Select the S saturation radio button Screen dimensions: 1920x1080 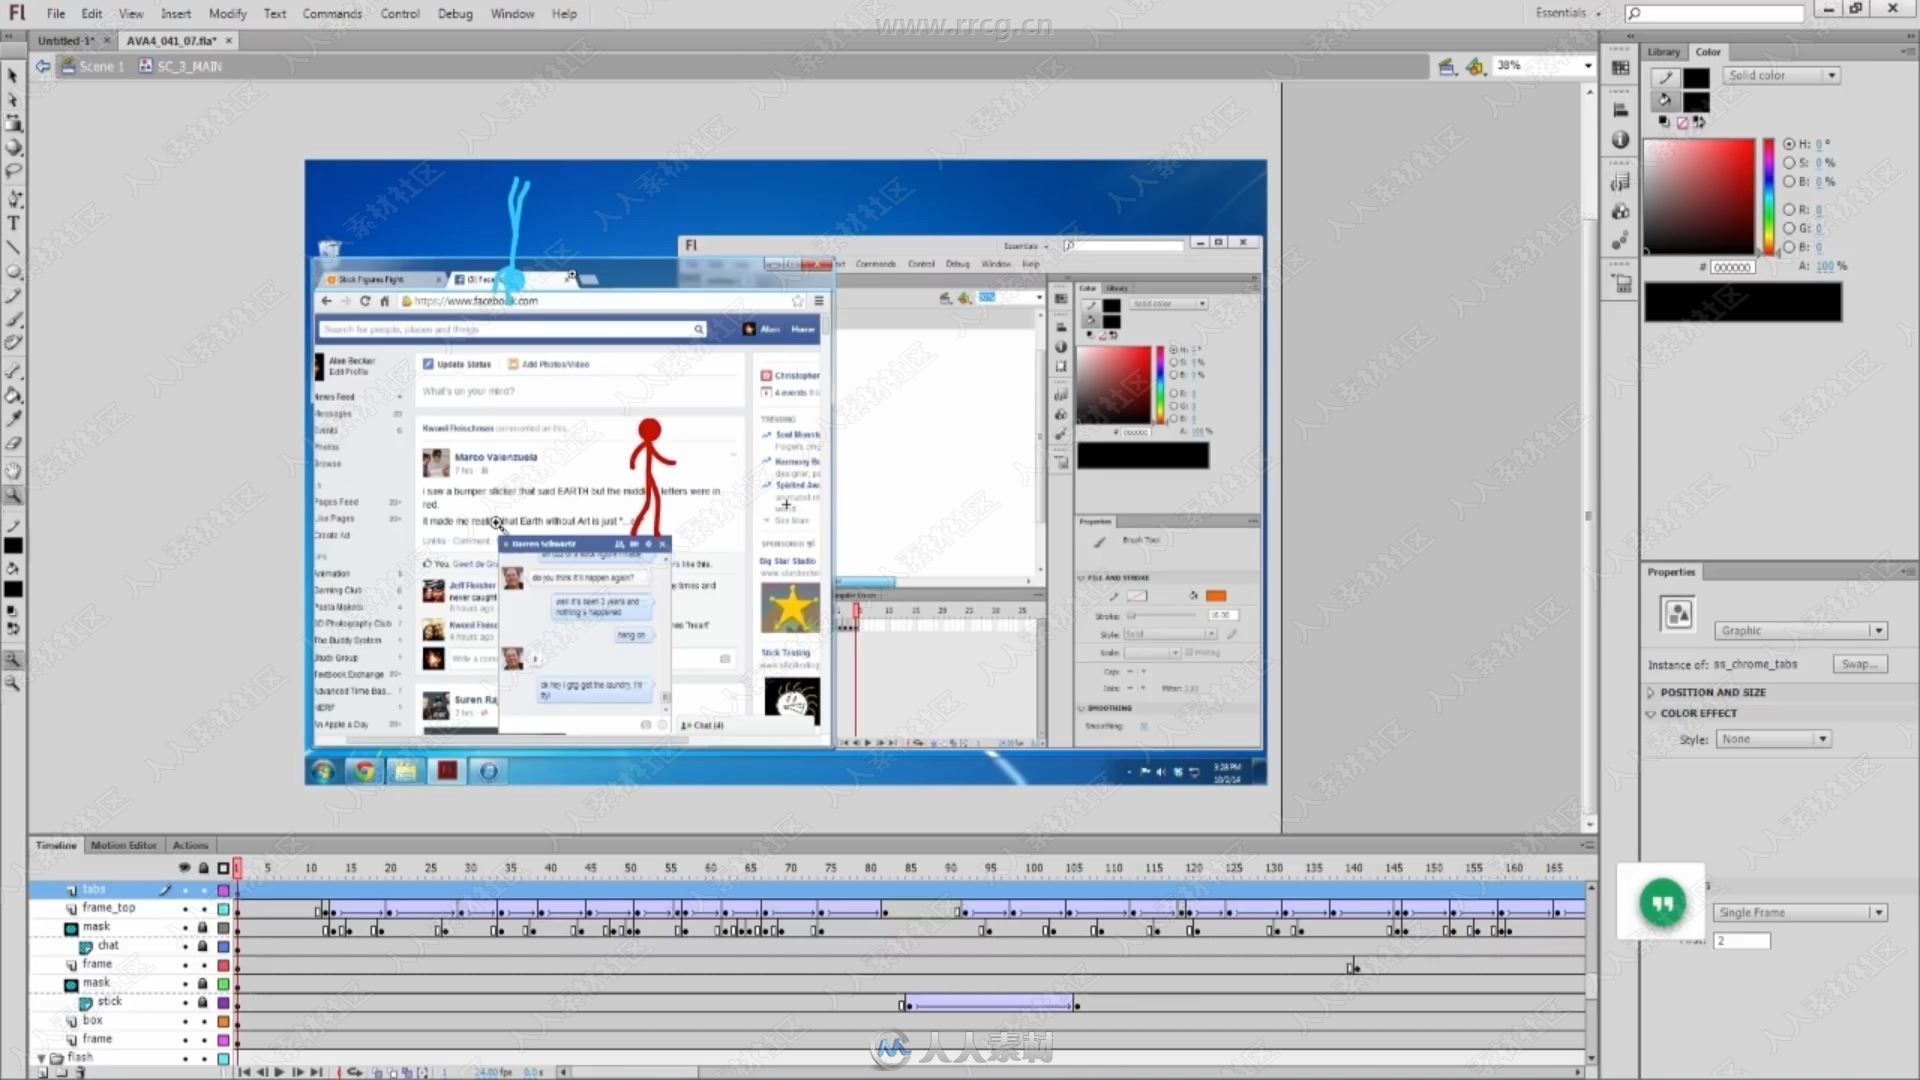coord(1789,162)
